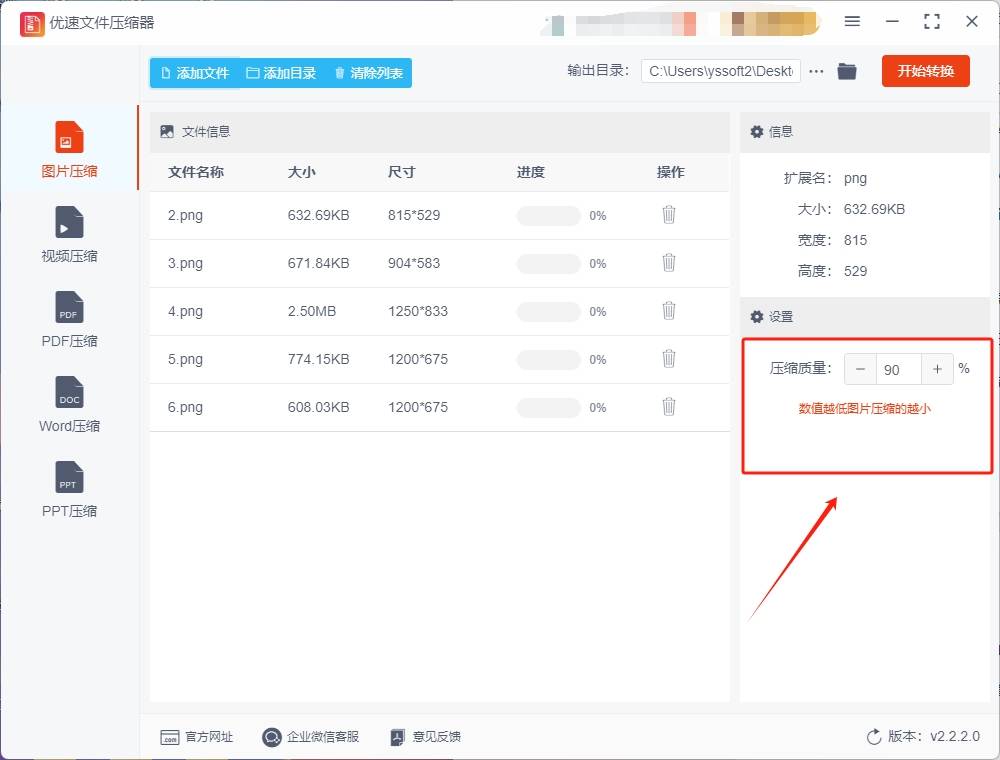This screenshot has width=1000, height=760.
Task: Switch to PDF压缩 module
Action: [x=69, y=319]
